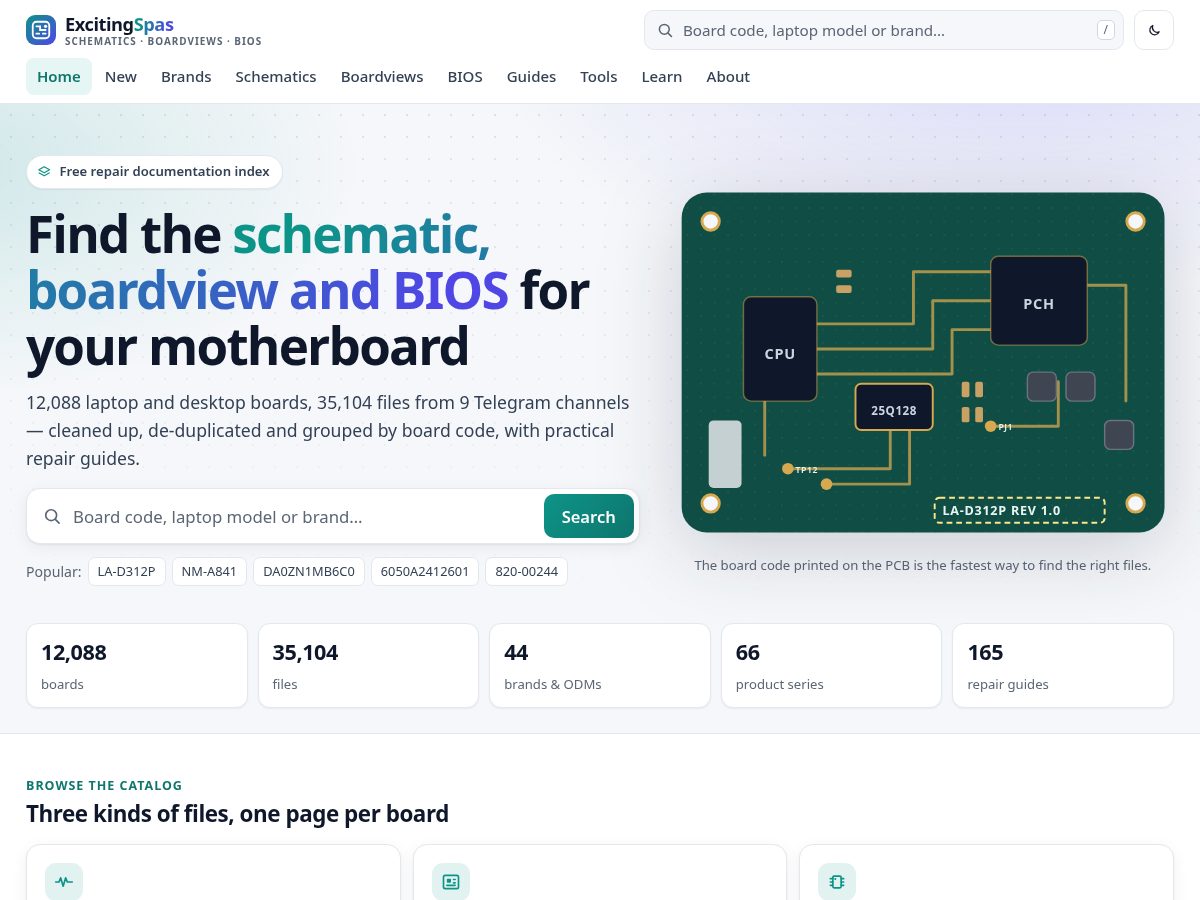Open the Schematics menu item
The image size is (1200, 900).
[276, 77]
